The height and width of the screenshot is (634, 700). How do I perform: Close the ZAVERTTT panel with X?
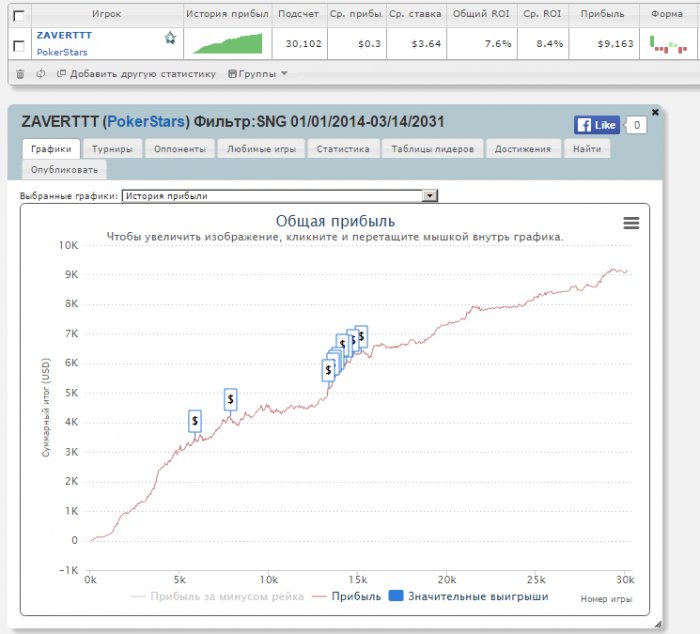[655, 112]
